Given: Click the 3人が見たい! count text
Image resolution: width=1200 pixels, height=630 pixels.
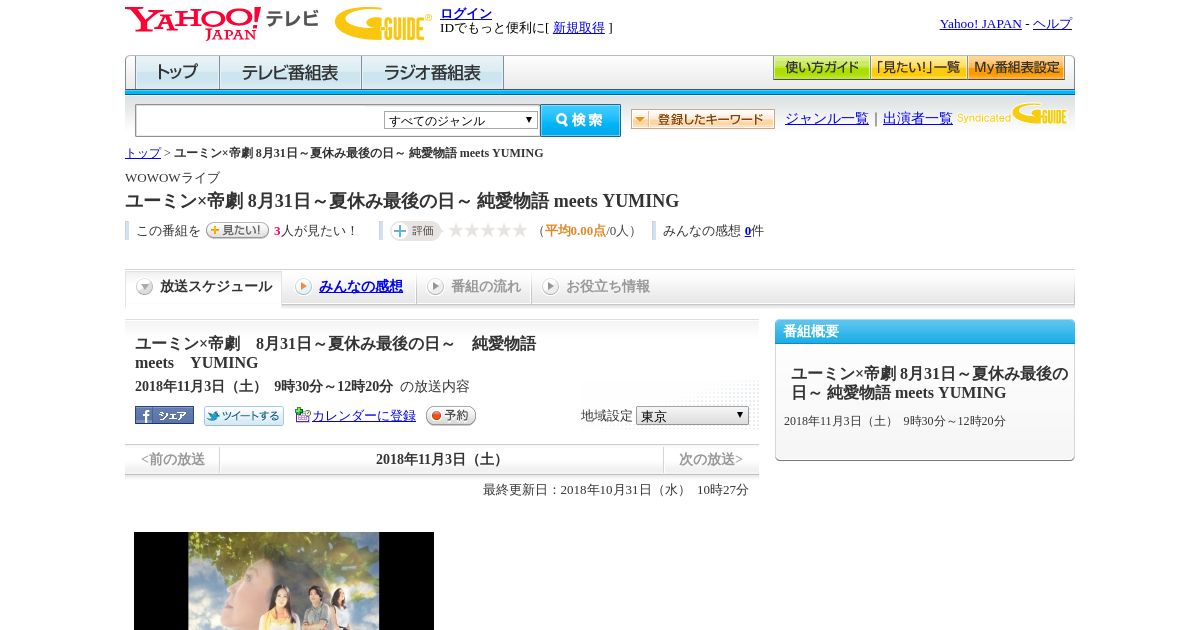Looking at the screenshot, I should 316,231.
